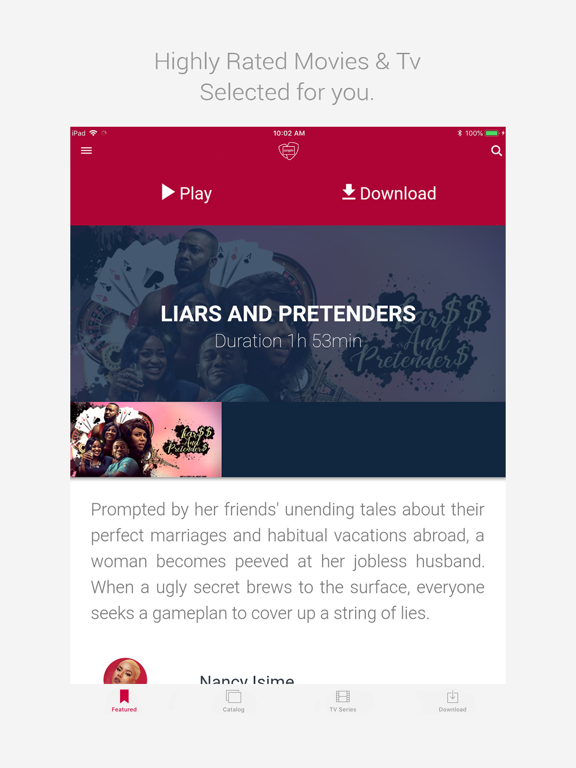Click the Download text label in the header

(398, 193)
